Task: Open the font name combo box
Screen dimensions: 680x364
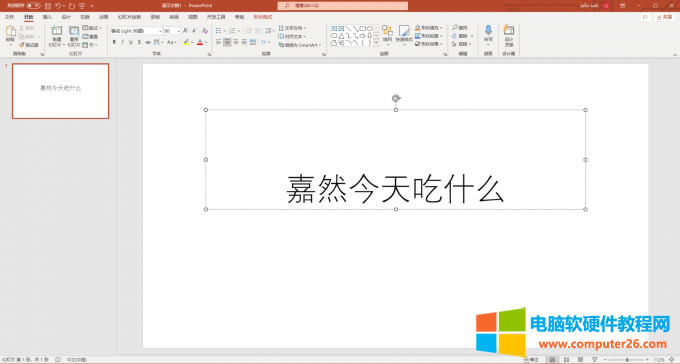Action: click(136, 31)
